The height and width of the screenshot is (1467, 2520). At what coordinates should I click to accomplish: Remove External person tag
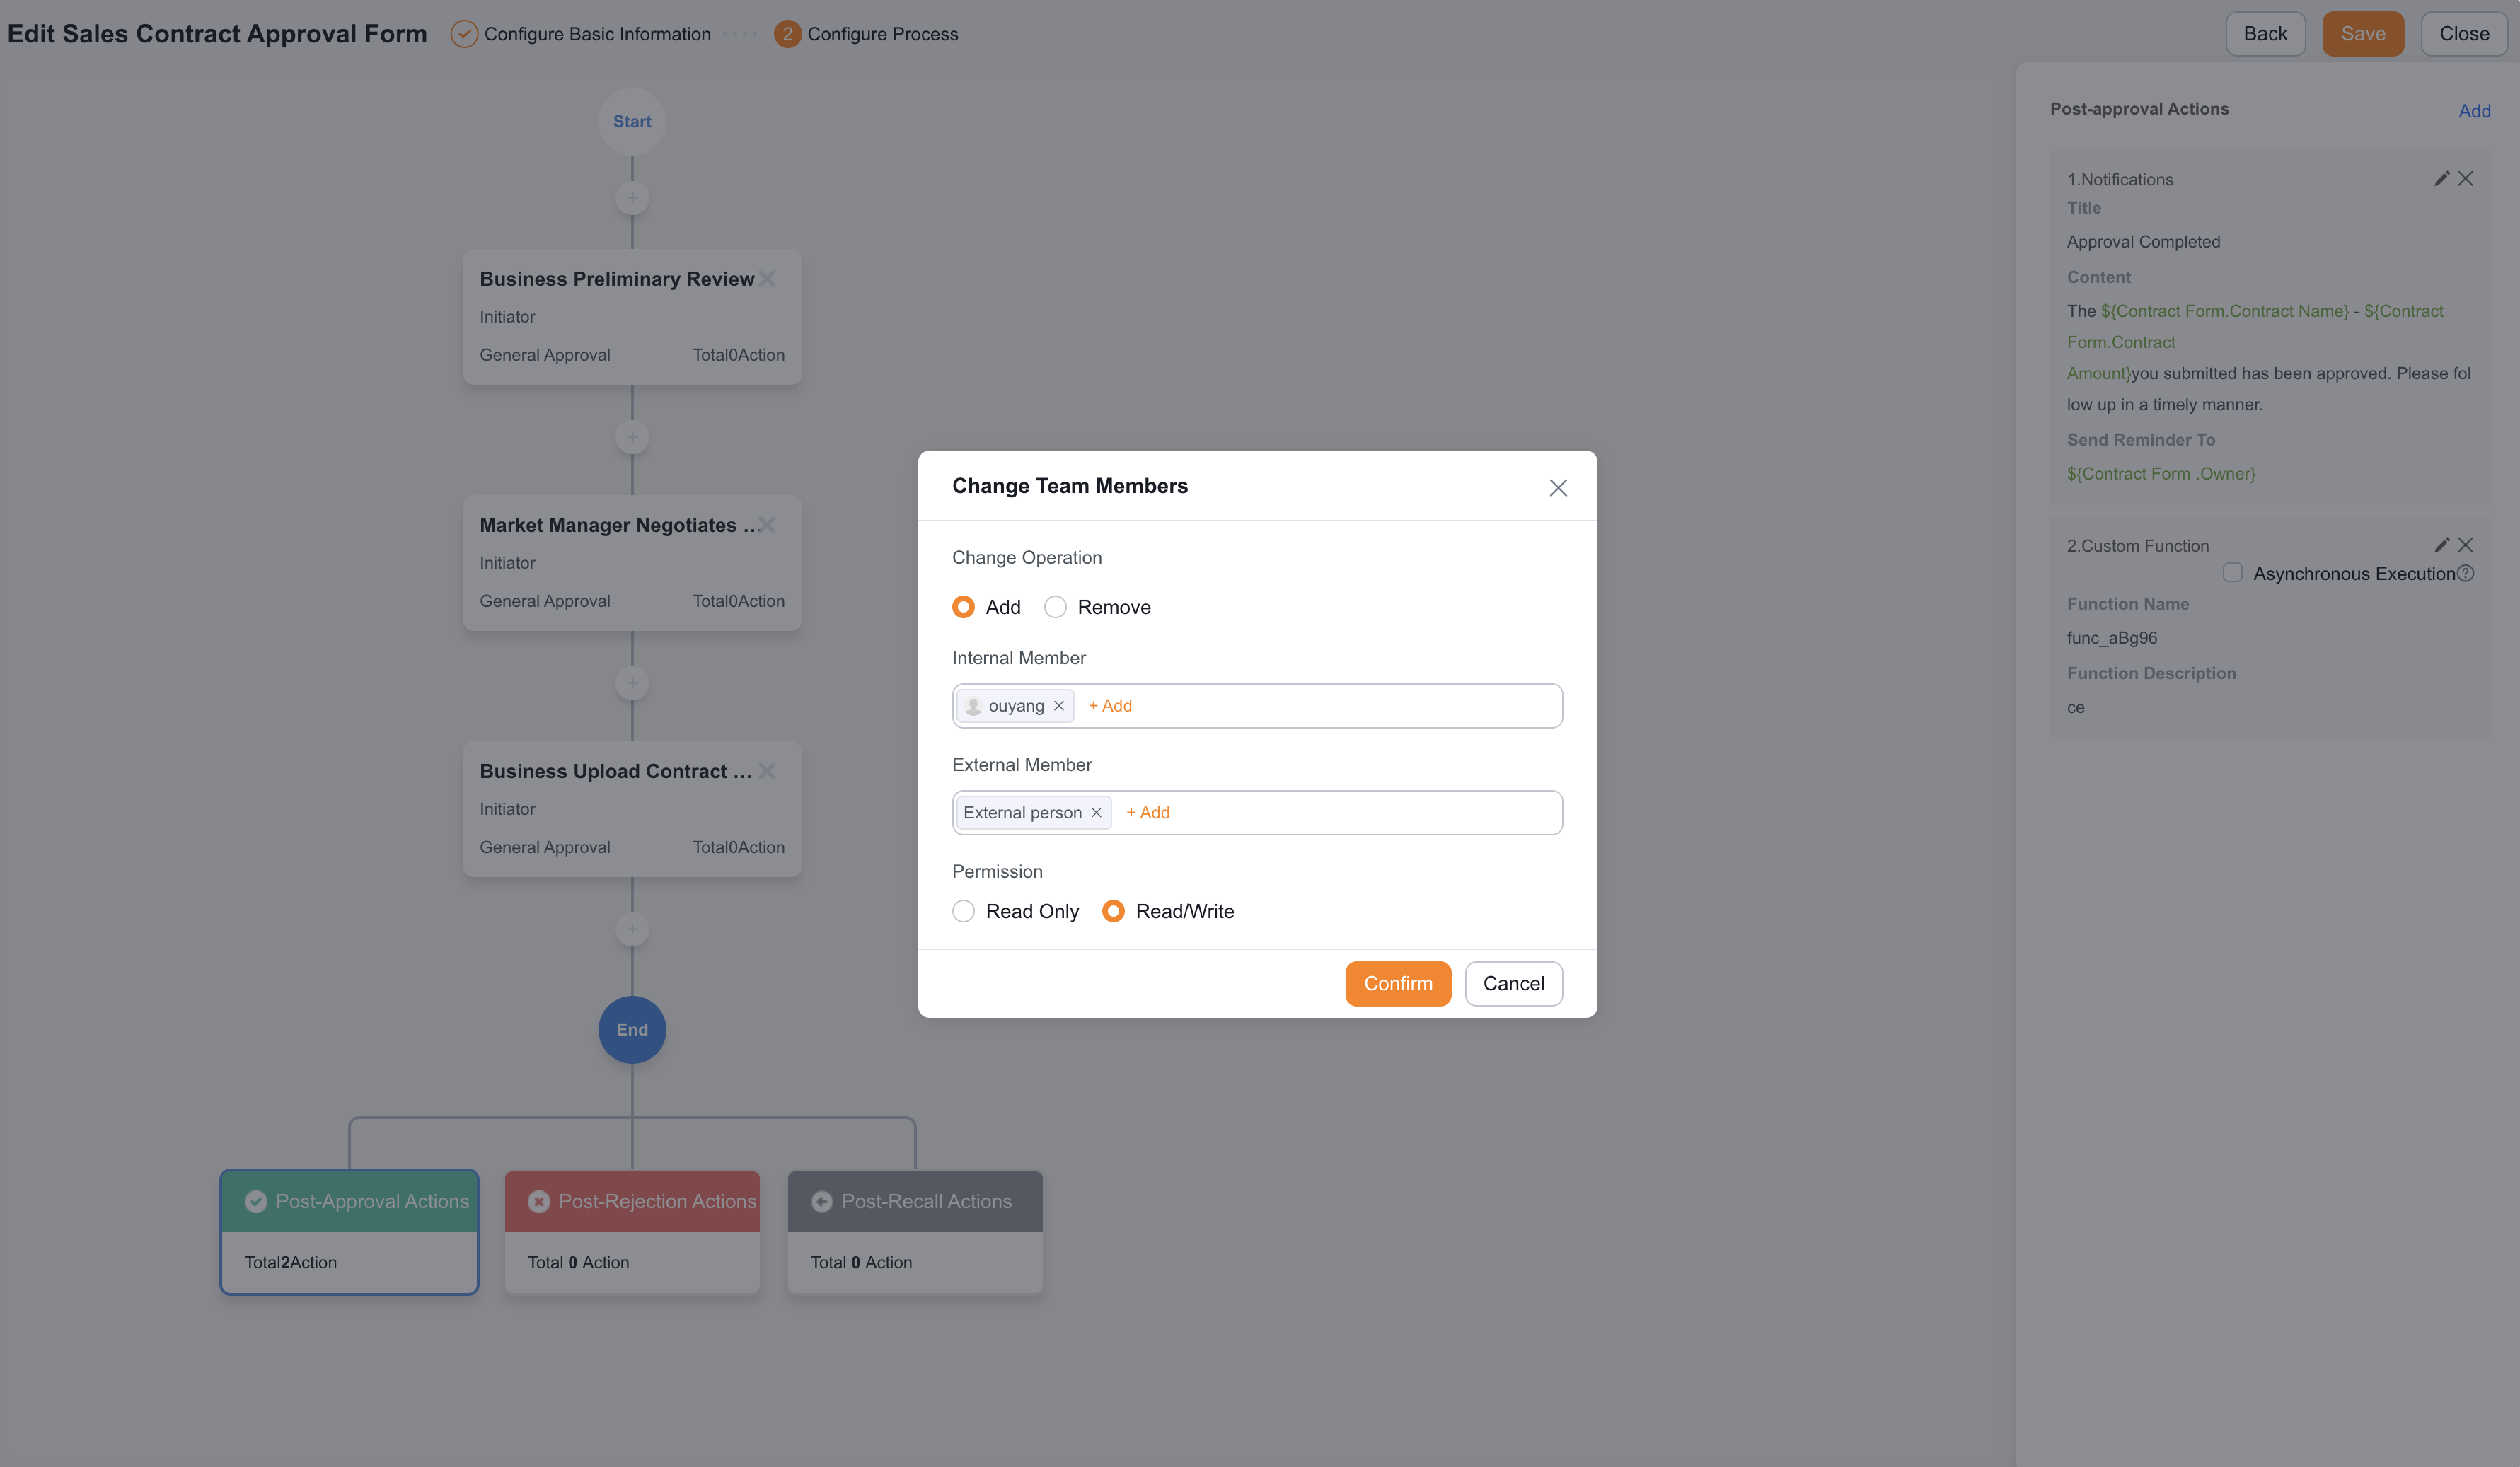coord(1096,813)
